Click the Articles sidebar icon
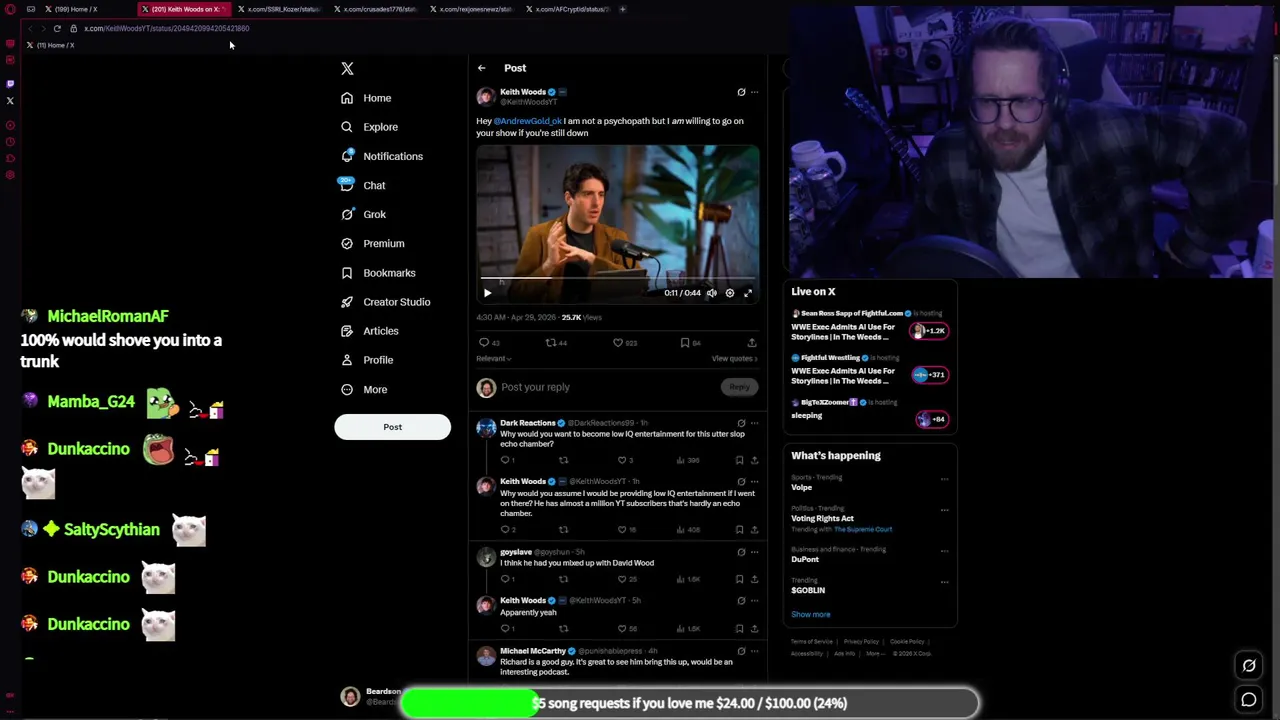1280x720 pixels. (x=347, y=330)
